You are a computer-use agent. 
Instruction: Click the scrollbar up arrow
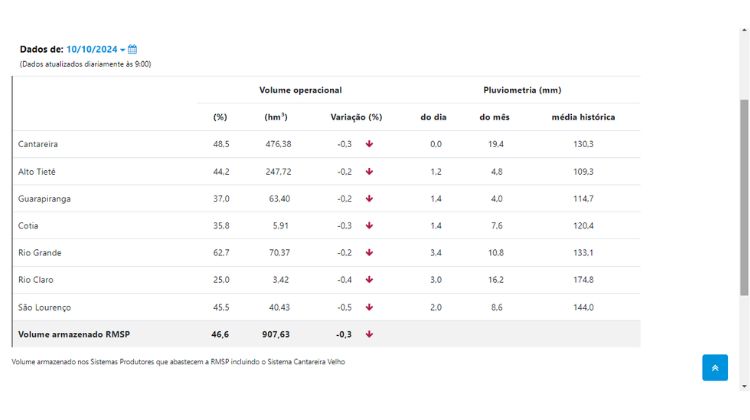(744, 32)
